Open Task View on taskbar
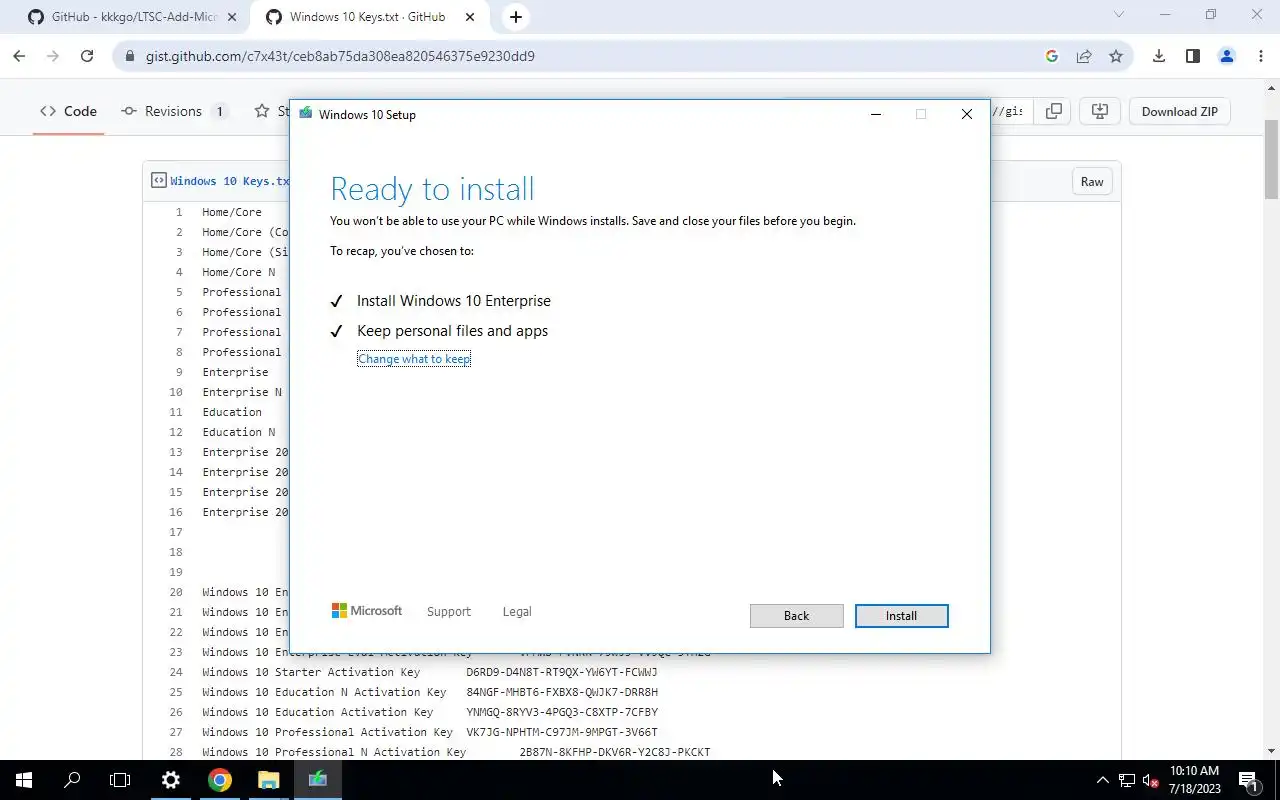1280x800 pixels. (120, 780)
